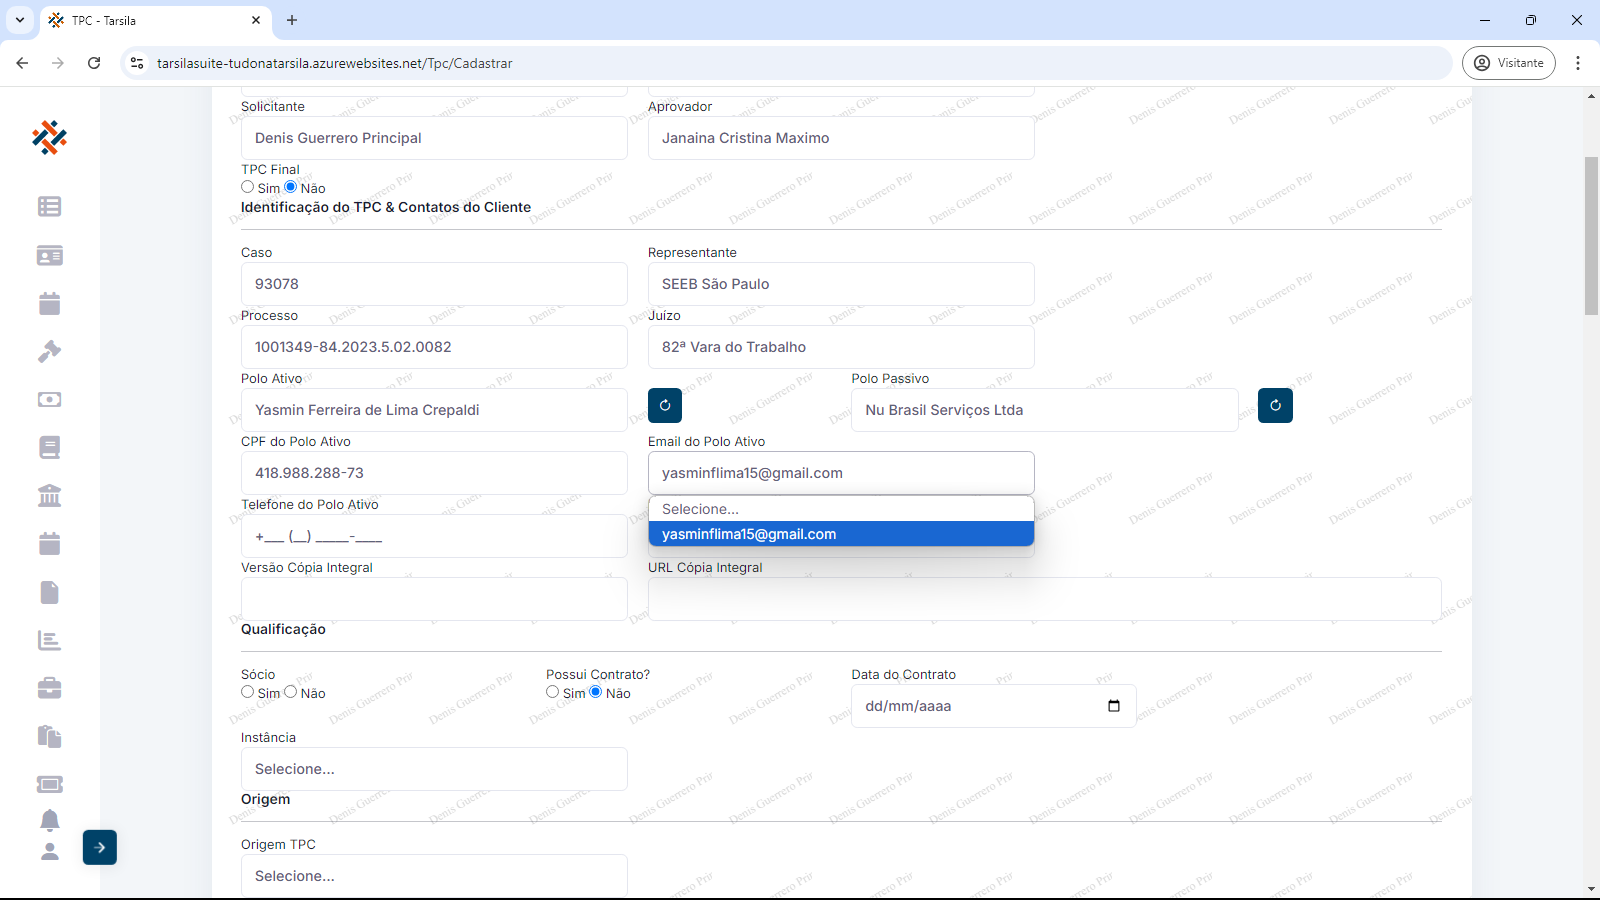Refresh the Polo Passivo field
The image size is (1600, 900).
coord(1275,405)
